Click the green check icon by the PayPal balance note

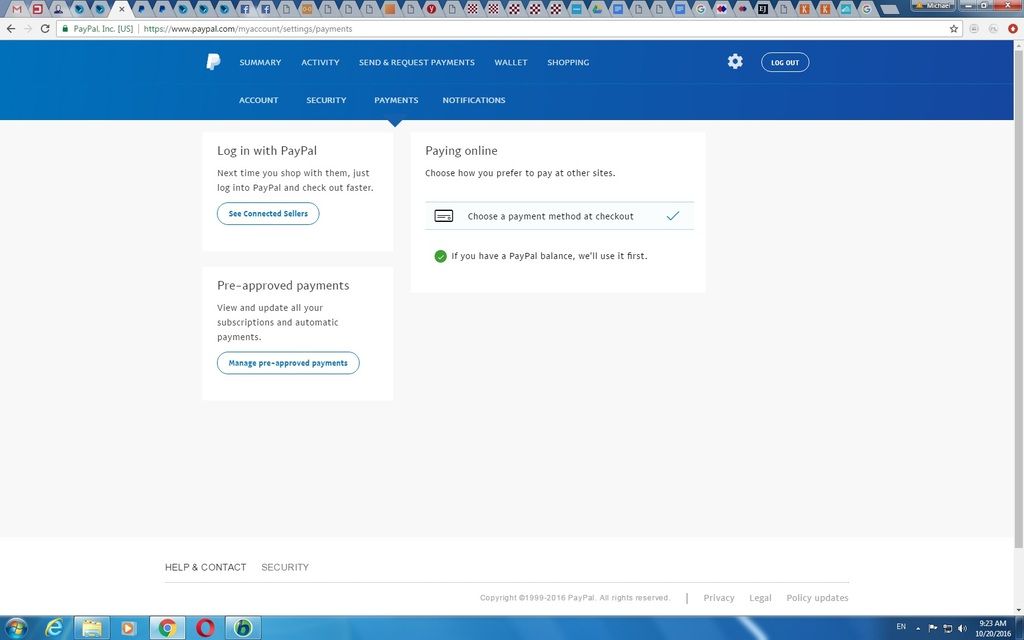[x=440, y=256]
